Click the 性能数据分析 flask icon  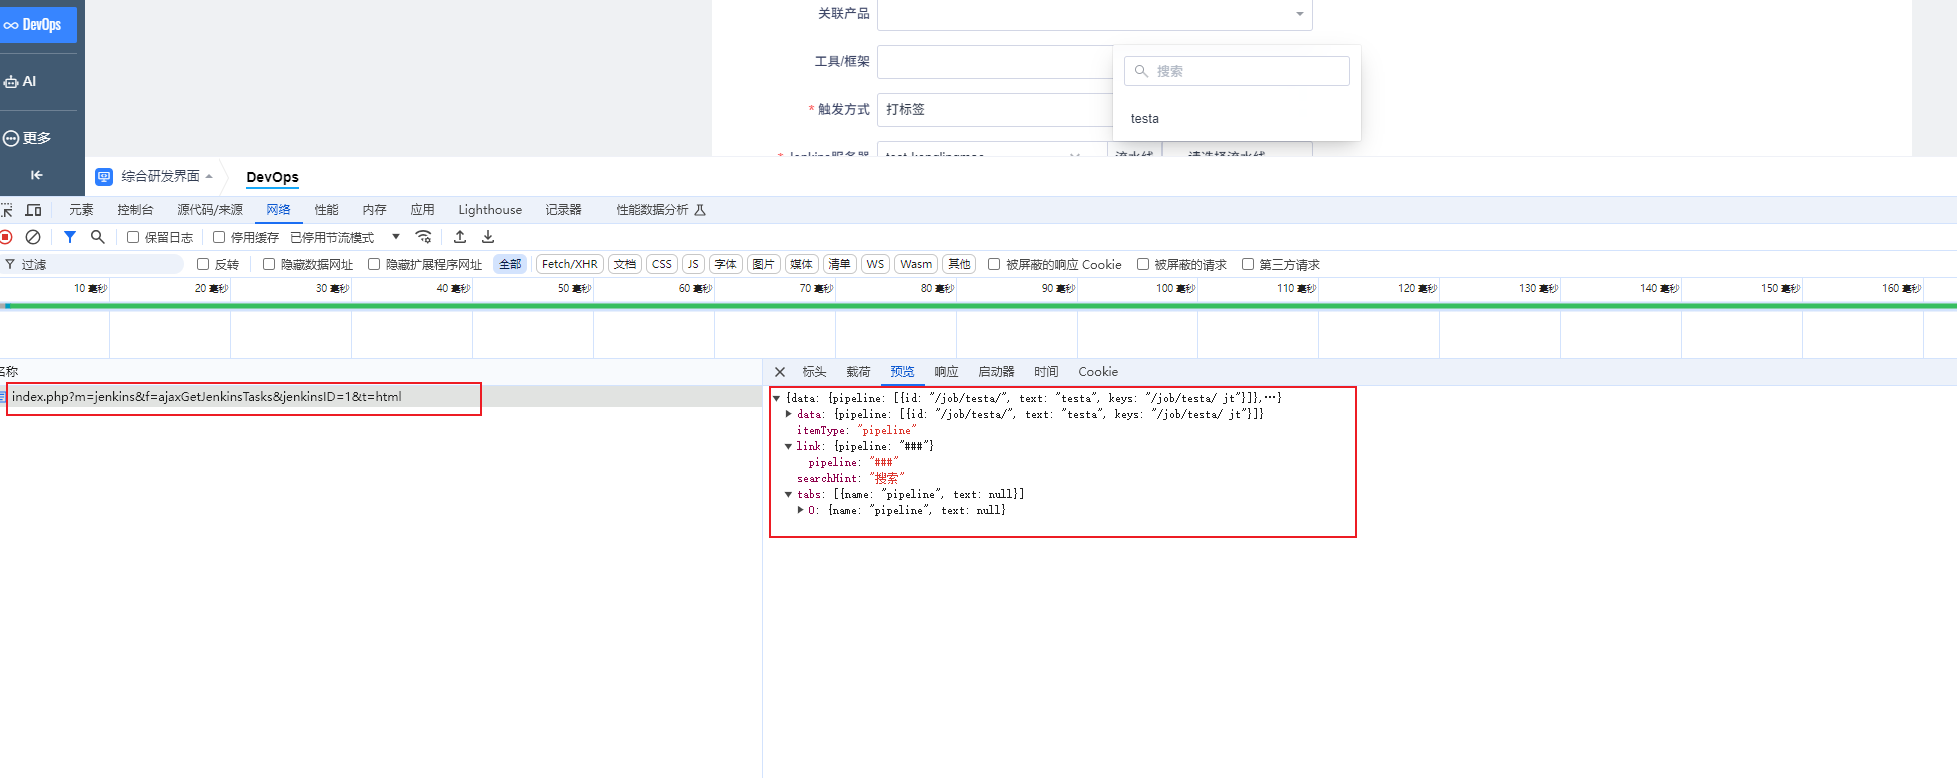coord(700,210)
